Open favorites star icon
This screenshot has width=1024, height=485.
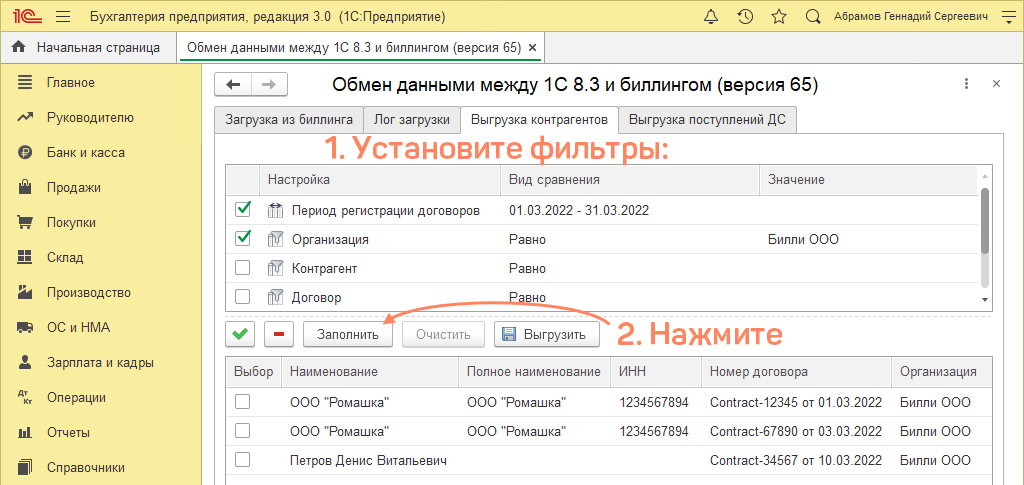pos(778,17)
